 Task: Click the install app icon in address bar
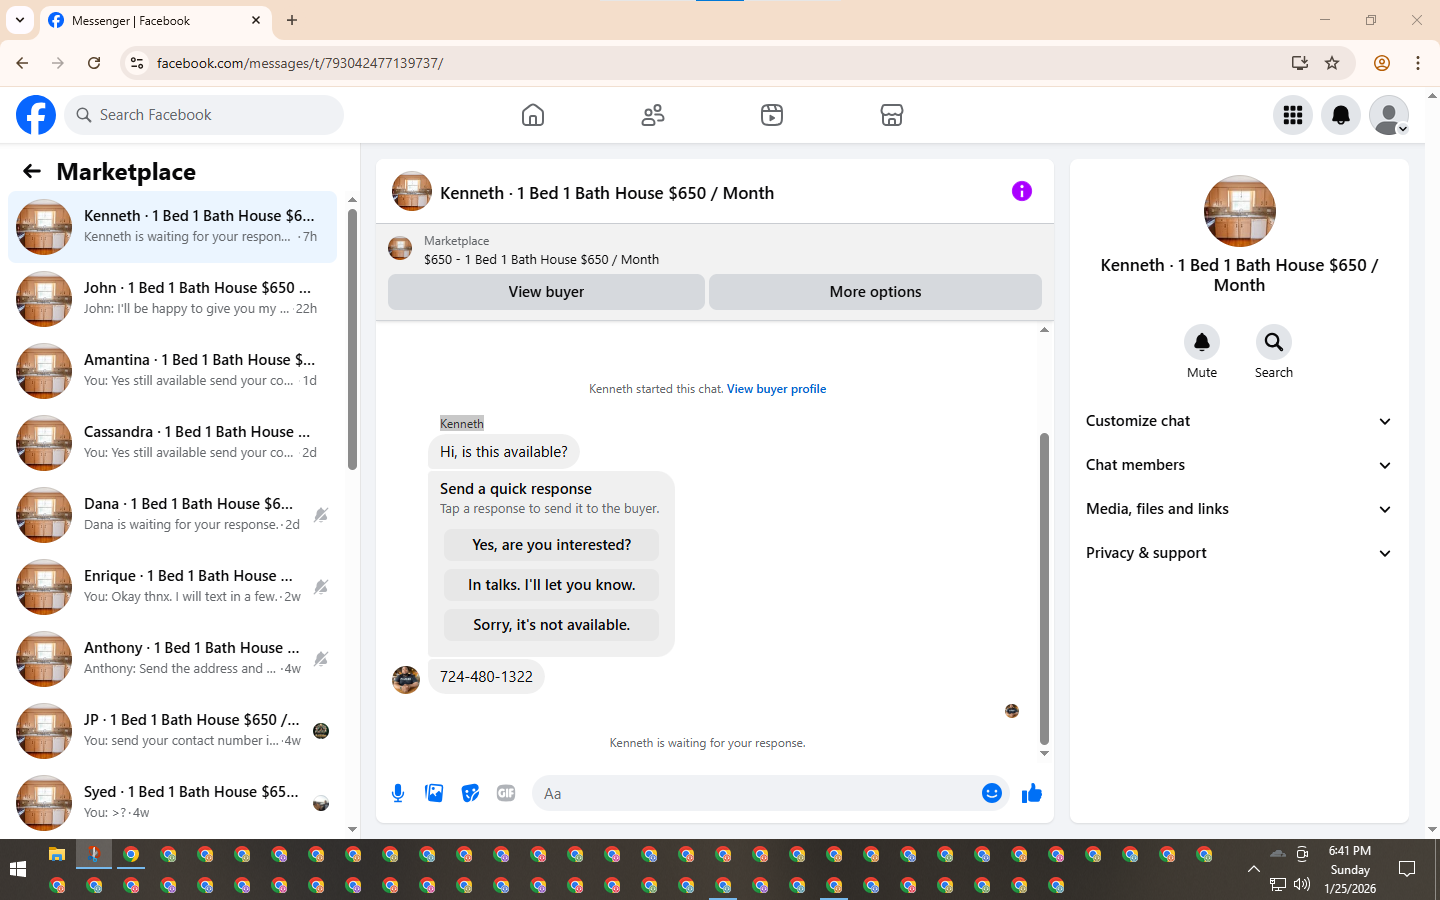[x=1300, y=63]
